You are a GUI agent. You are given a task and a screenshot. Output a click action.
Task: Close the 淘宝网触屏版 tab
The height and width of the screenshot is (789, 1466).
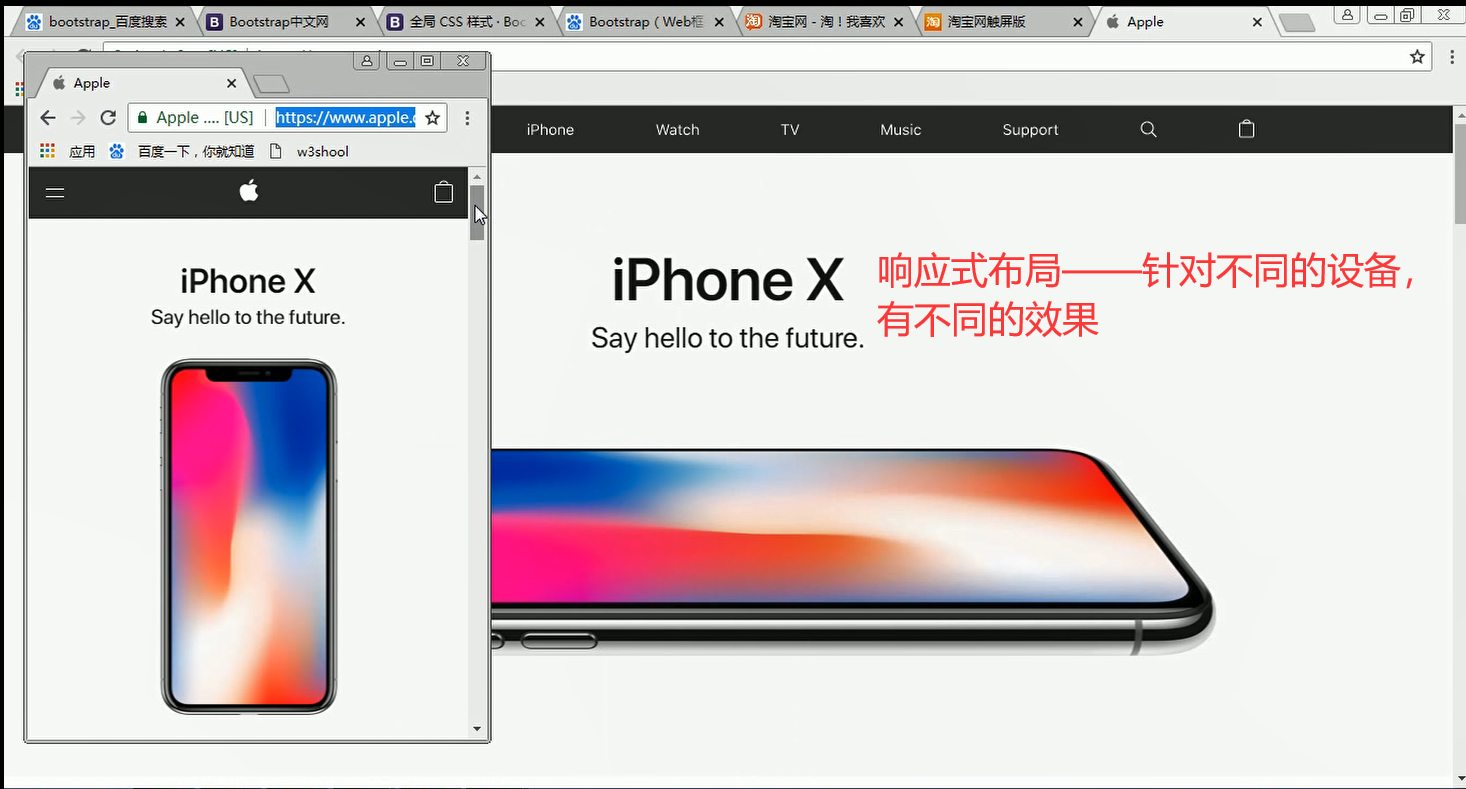pyautogui.click(x=1078, y=22)
